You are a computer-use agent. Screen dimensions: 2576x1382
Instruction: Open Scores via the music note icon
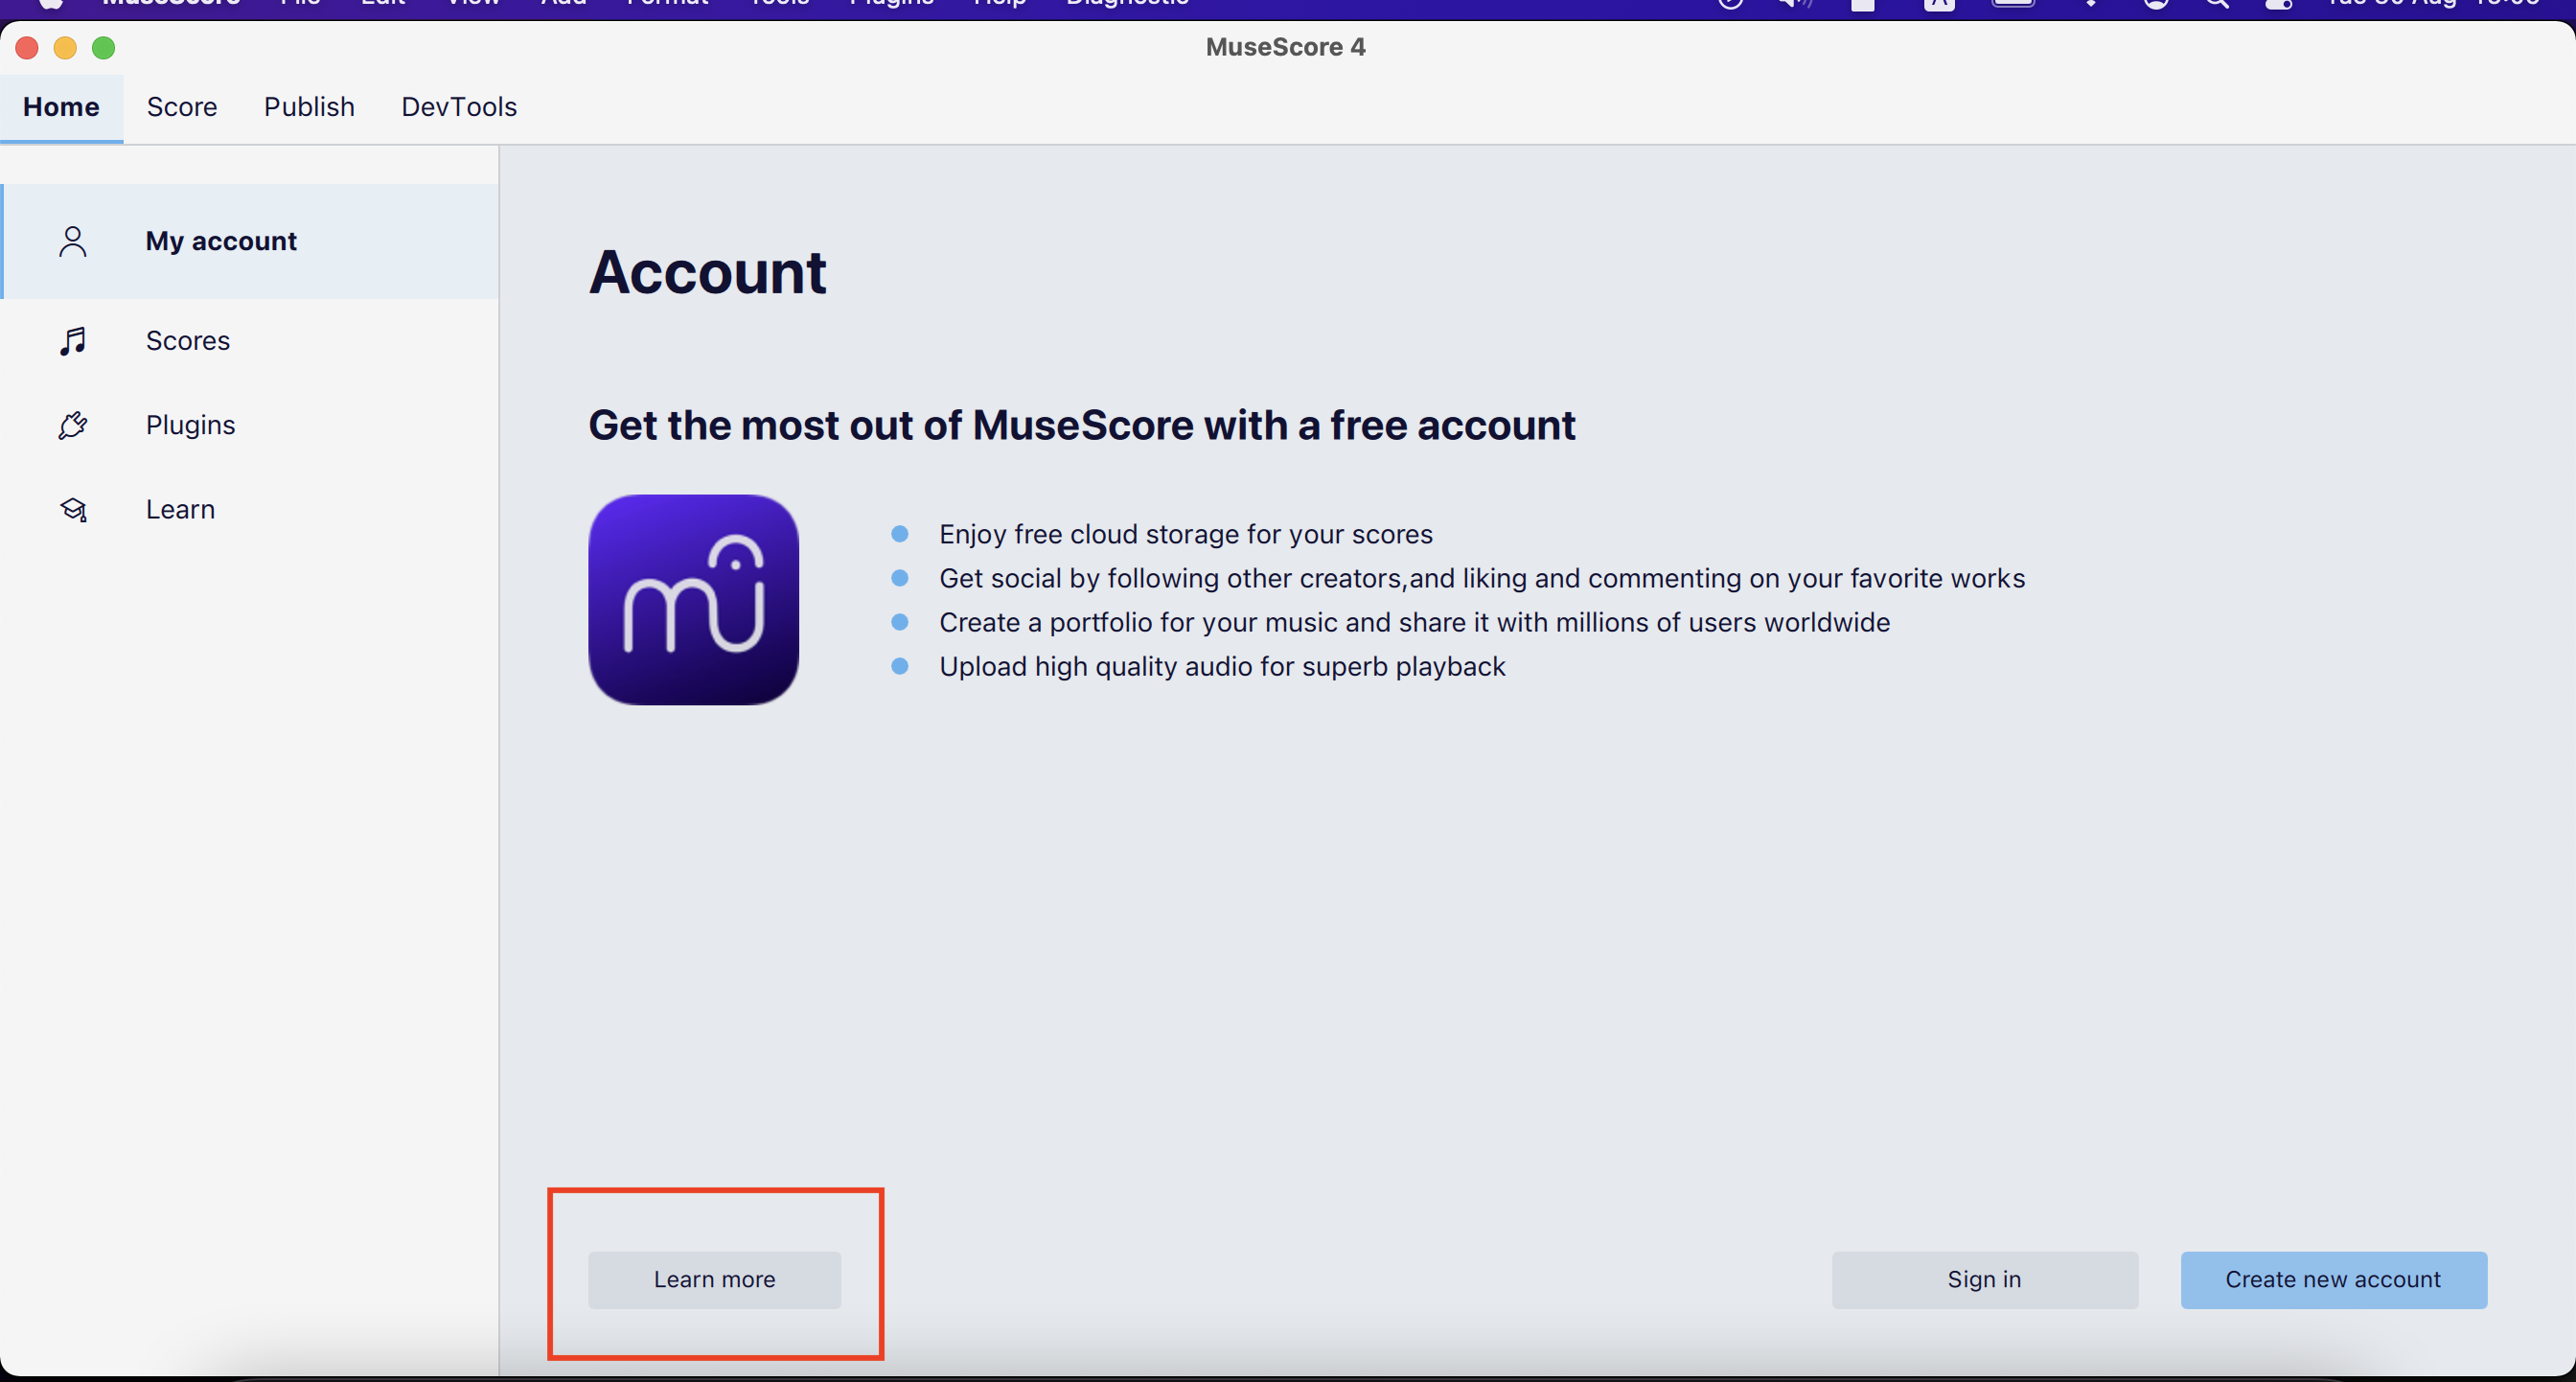[x=71, y=341]
